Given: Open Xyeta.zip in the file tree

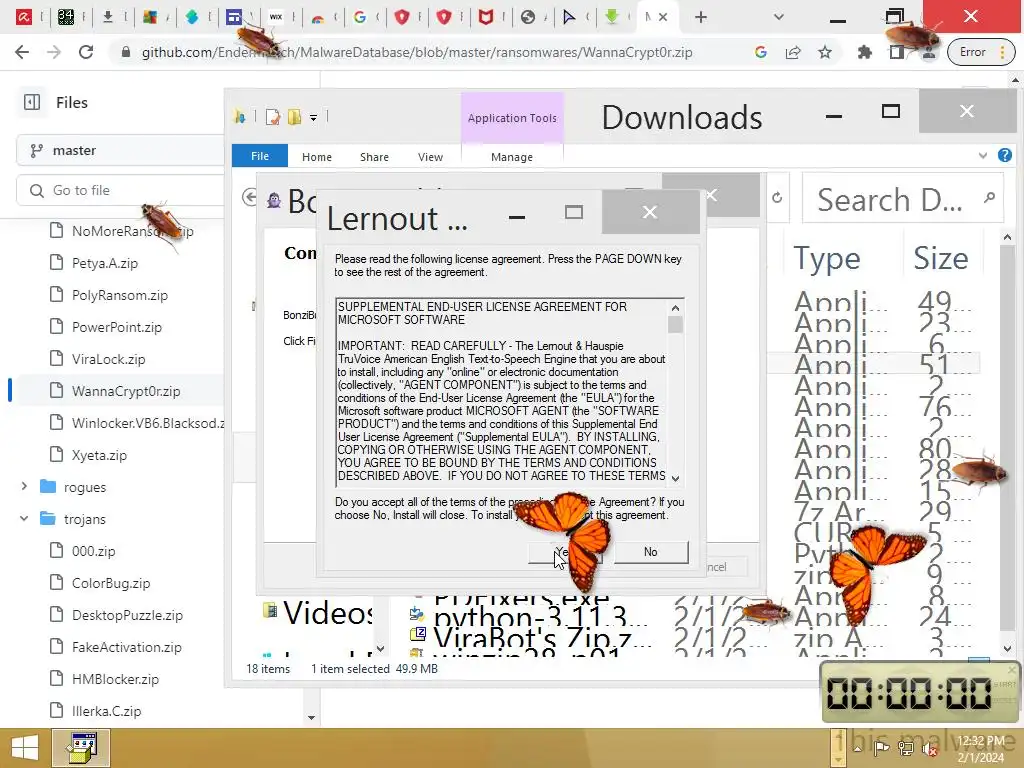Looking at the screenshot, I should coord(99,455).
